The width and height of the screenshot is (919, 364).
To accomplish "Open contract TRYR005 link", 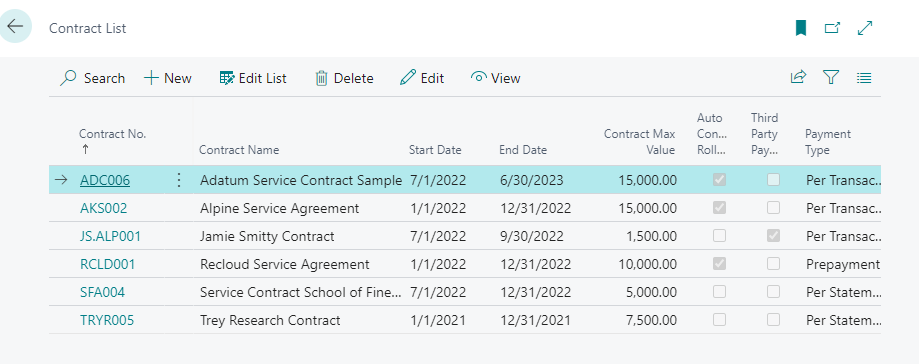I will (x=107, y=320).
